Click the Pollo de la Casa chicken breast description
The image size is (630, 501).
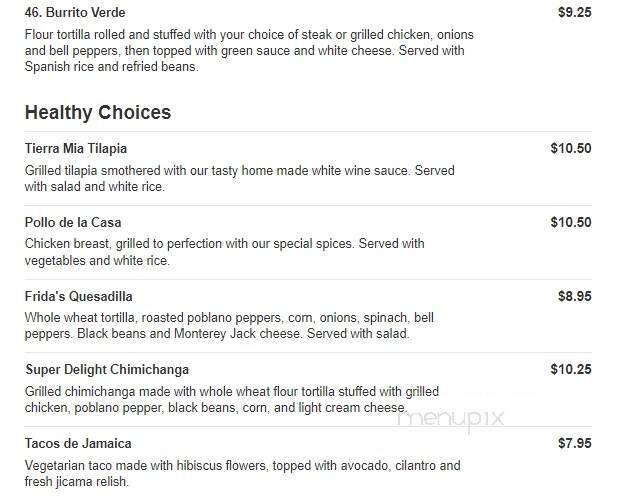click(x=224, y=252)
